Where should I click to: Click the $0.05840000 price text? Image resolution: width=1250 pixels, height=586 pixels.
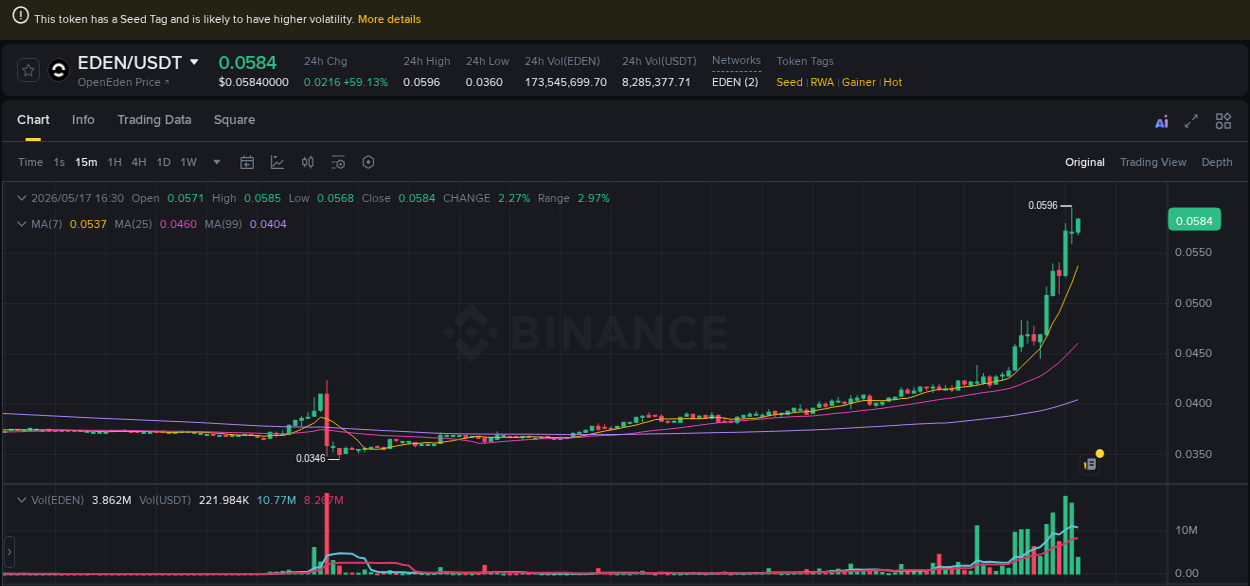253,82
